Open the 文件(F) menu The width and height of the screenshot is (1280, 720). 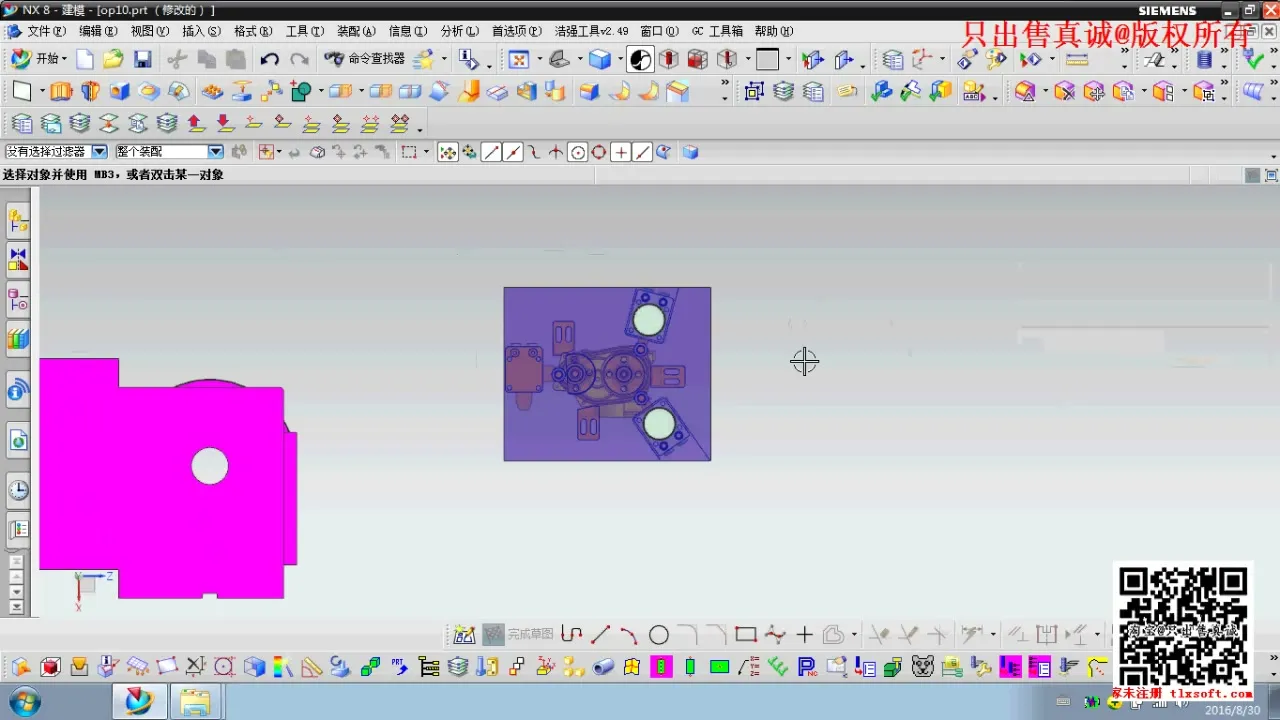[x=45, y=31]
